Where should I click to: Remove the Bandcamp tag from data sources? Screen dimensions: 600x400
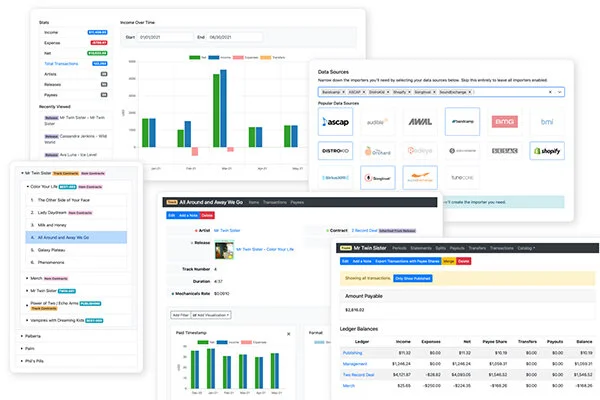coord(343,92)
